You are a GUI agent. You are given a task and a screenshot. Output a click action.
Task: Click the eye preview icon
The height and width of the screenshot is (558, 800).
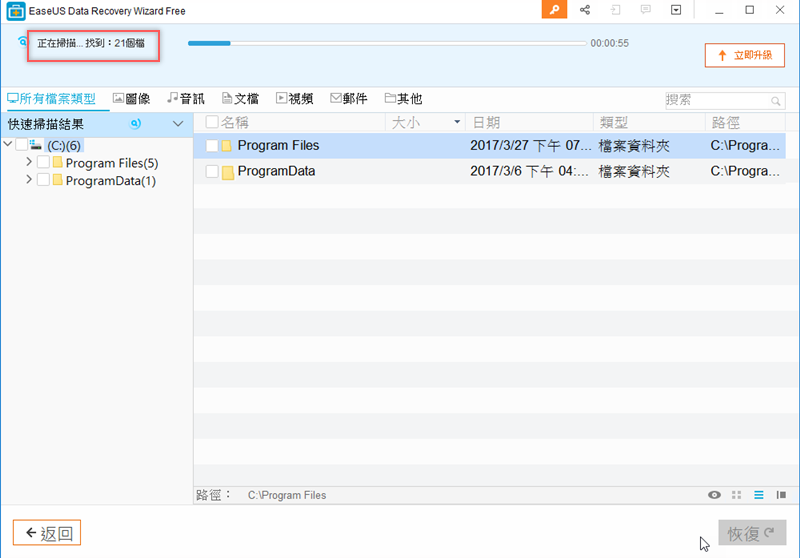pos(714,495)
